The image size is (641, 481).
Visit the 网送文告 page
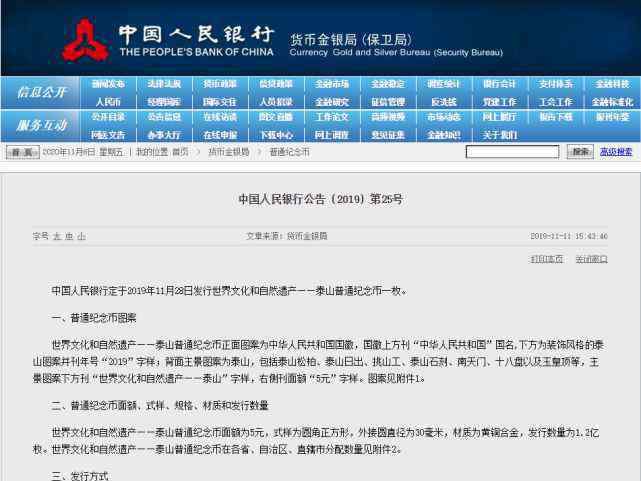(x=108, y=135)
